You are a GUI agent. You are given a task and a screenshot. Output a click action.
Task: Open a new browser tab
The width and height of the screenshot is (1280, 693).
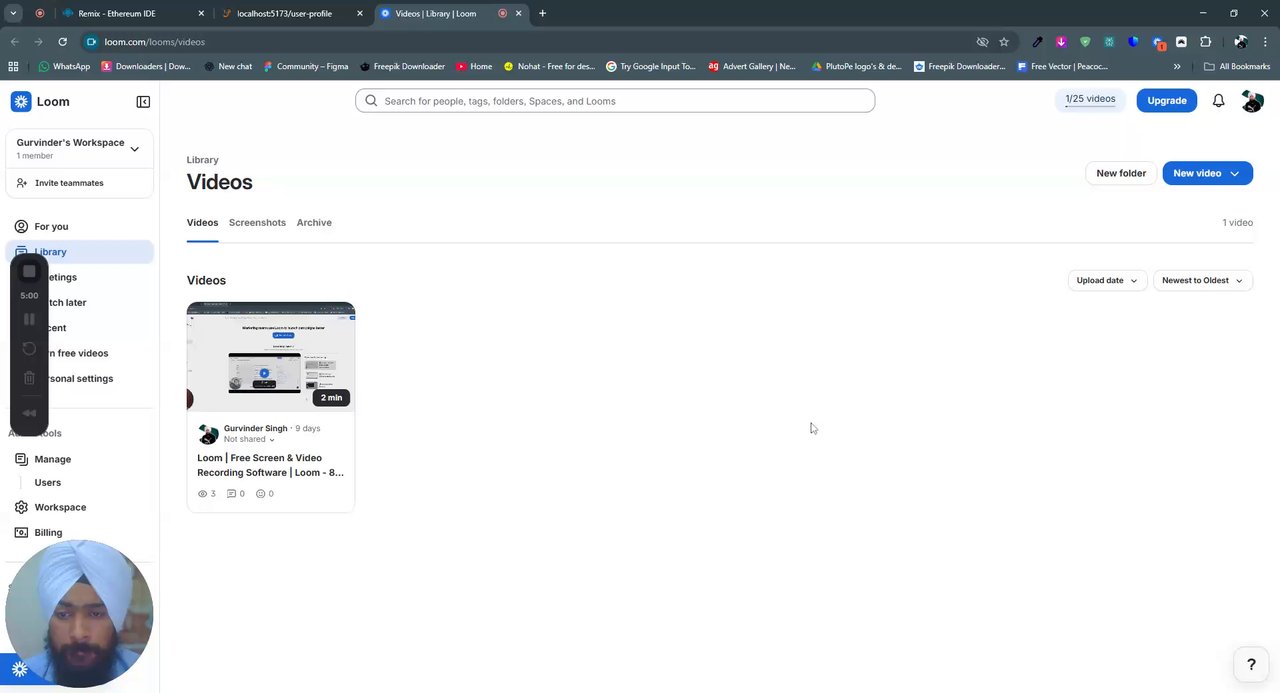[x=542, y=14]
